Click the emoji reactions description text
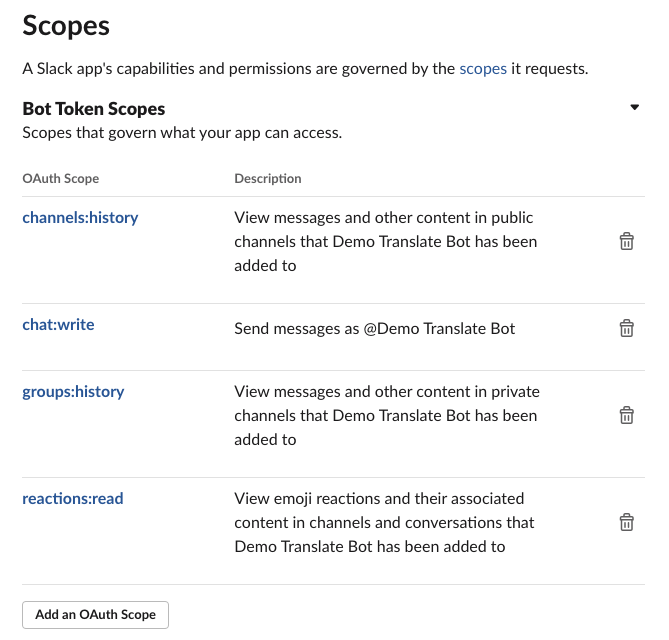The image size is (669, 640). pos(384,522)
